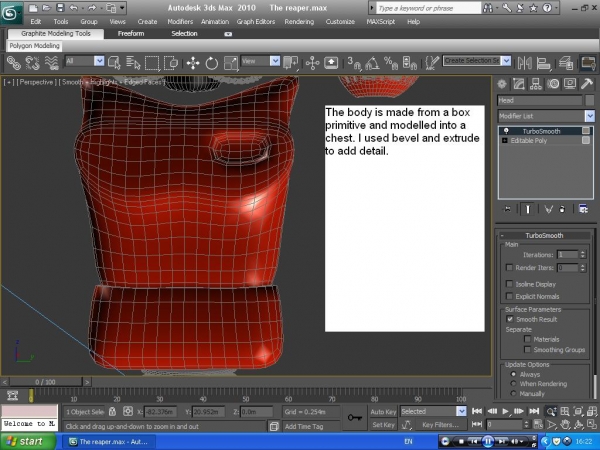The width and height of the screenshot is (600, 450).
Task: Open the Utilities hammer panel tab
Action: [587, 84]
